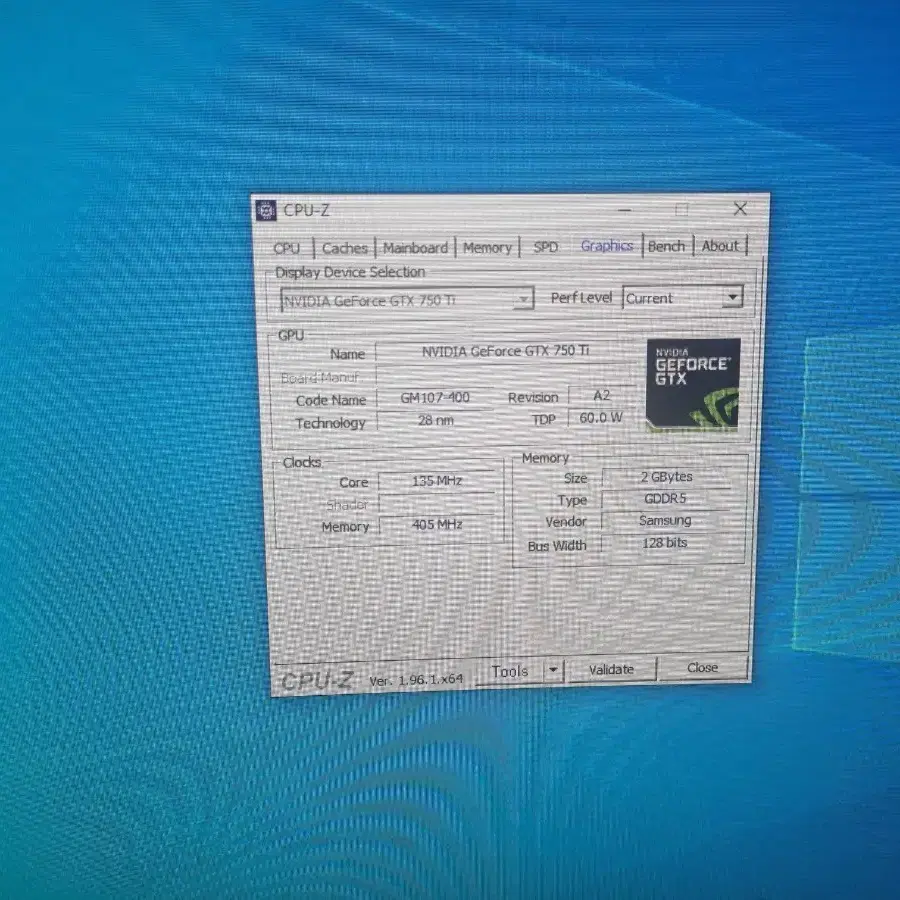The image size is (900, 900).
Task: Click the GPU Name field value
Action: click(x=505, y=351)
